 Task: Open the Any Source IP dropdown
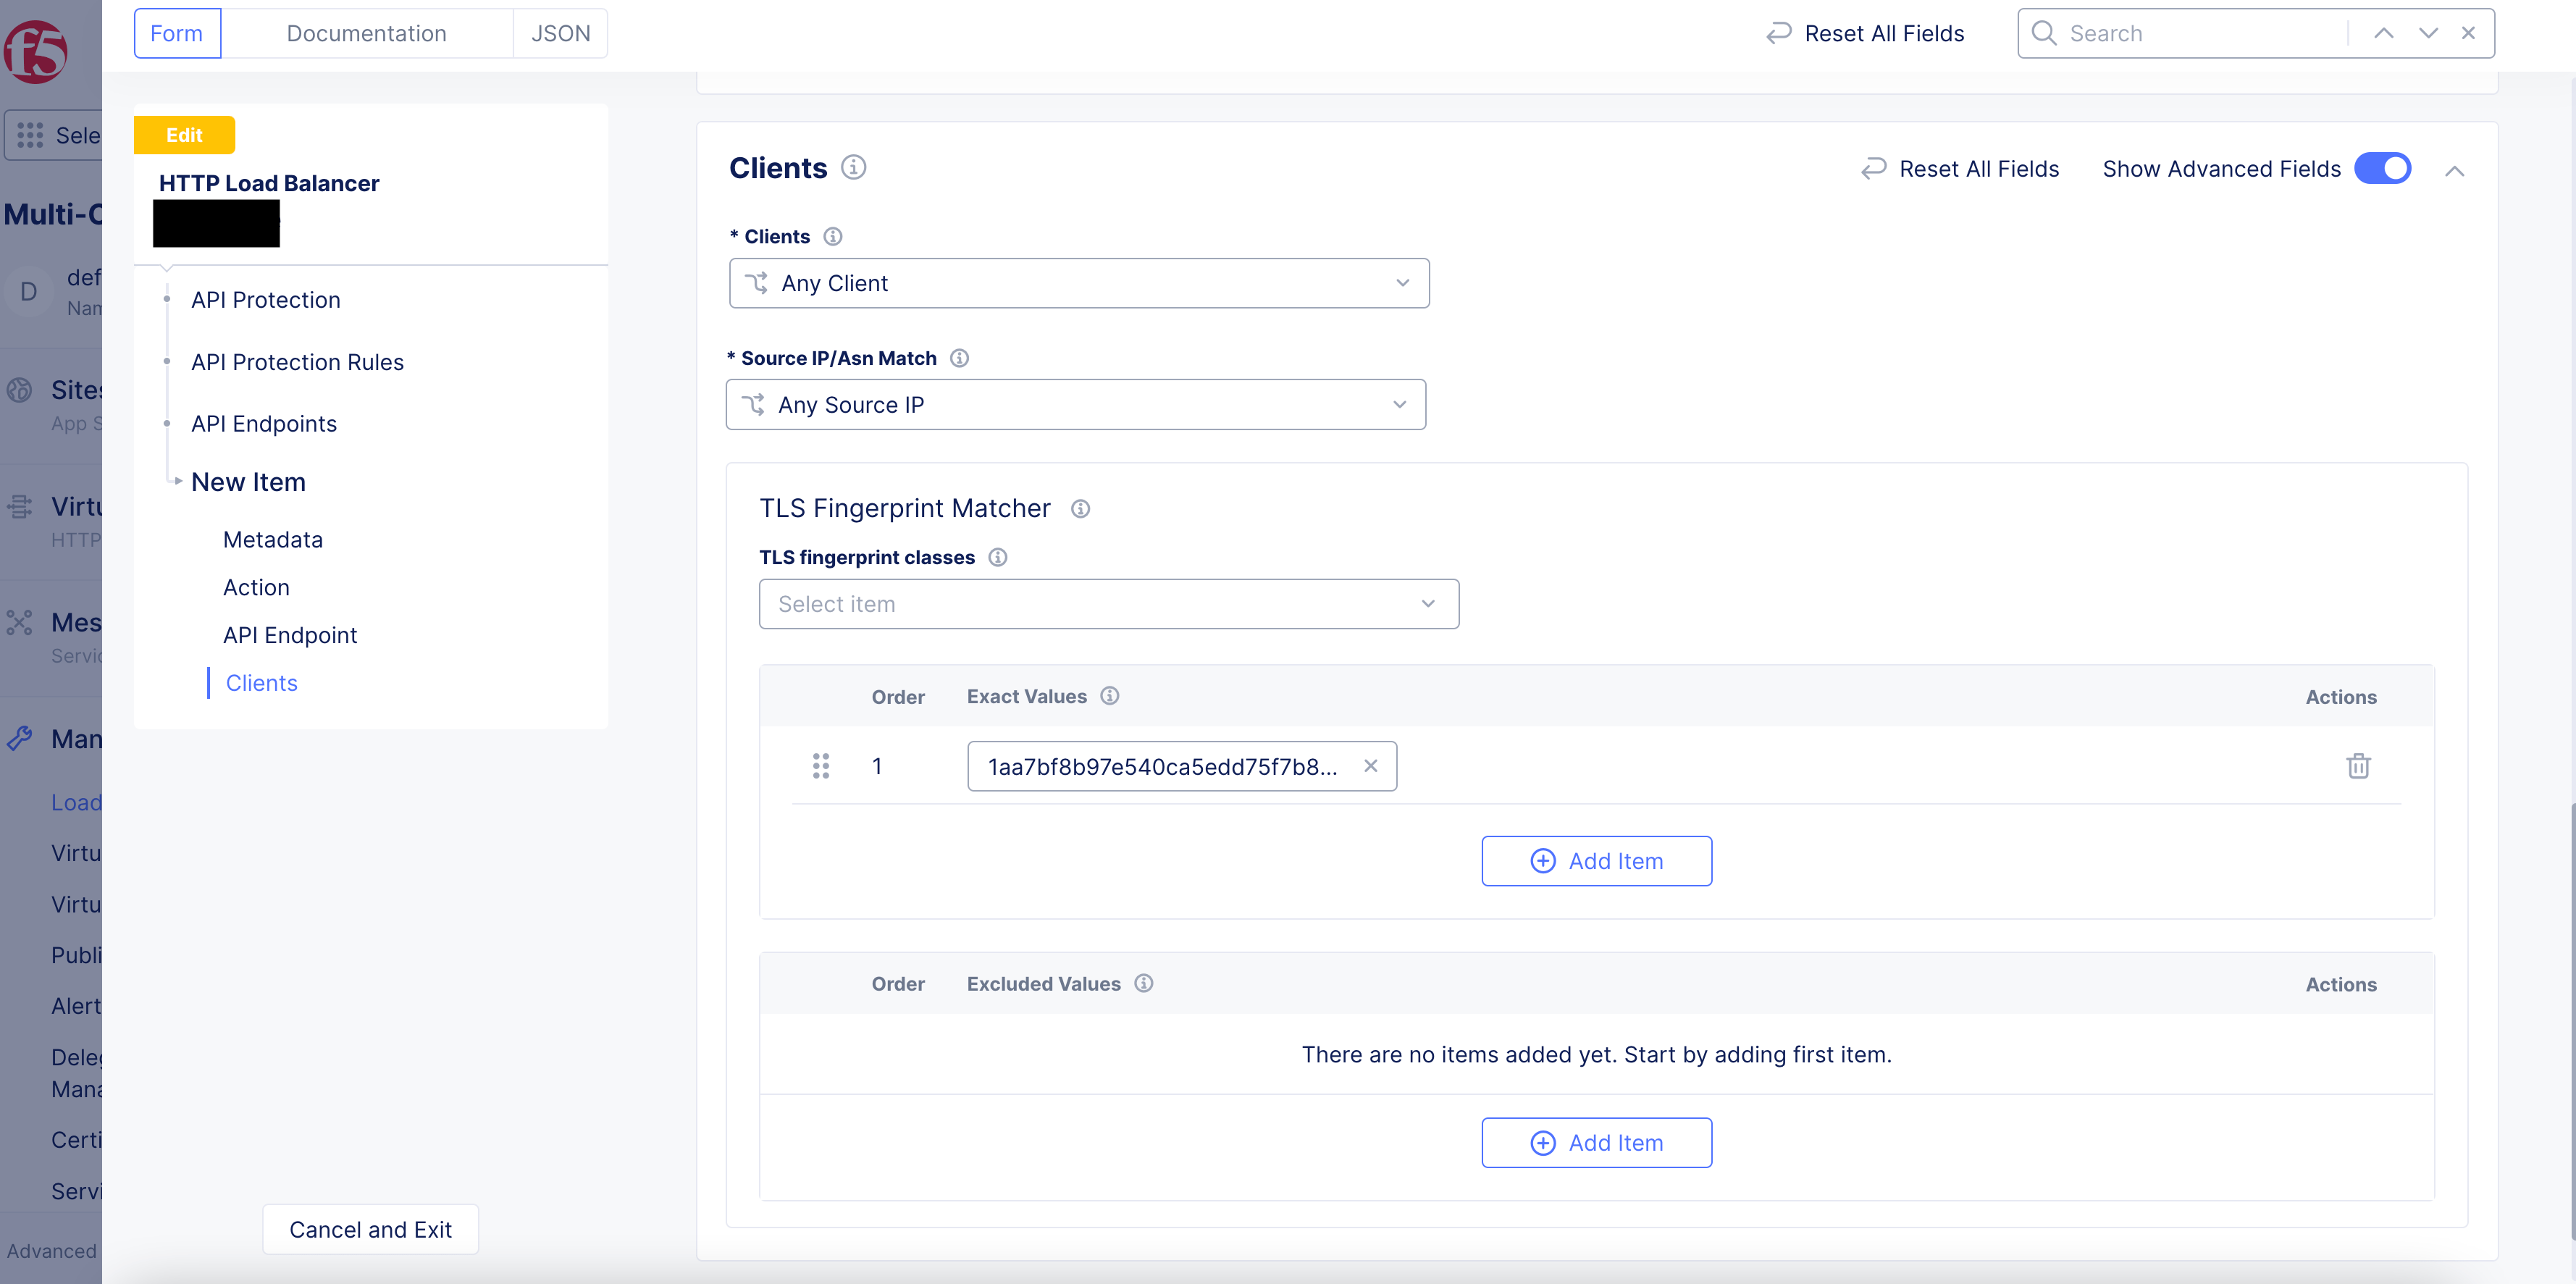pos(1075,405)
